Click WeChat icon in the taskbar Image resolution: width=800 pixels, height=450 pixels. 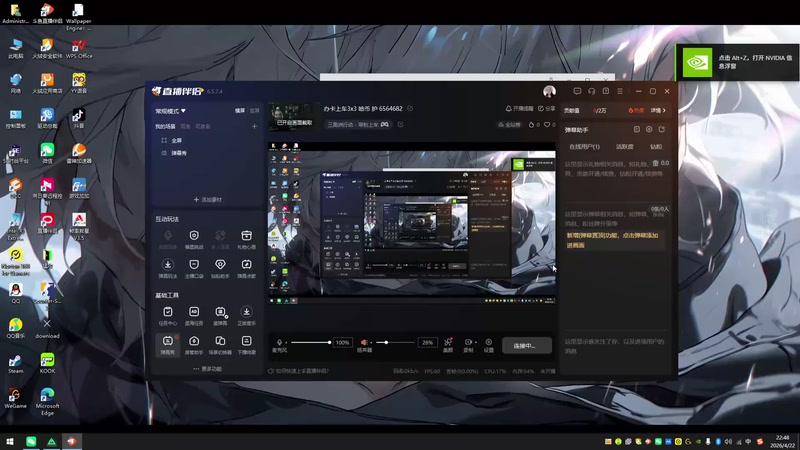[x=31, y=441]
